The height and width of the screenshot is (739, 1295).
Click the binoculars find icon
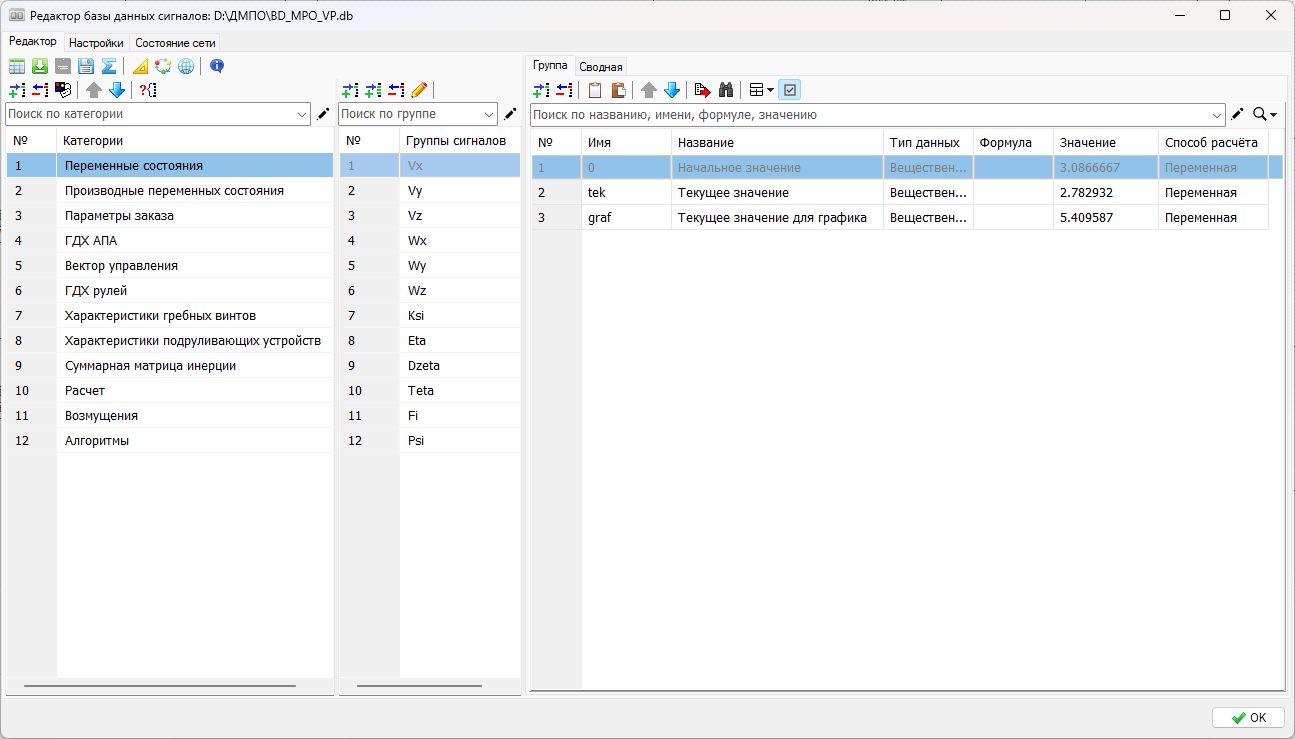click(x=726, y=90)
